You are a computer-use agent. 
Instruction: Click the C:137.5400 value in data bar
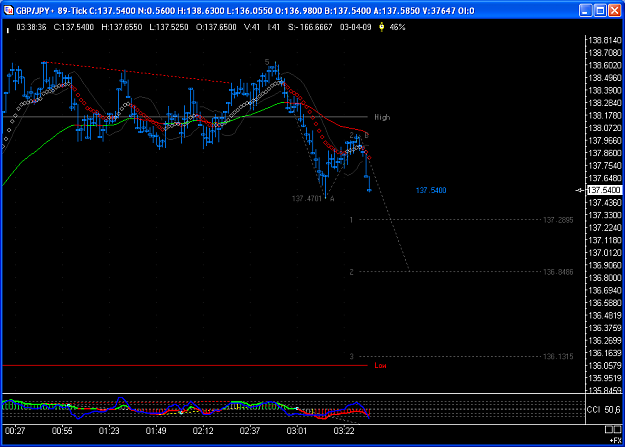point(74,27)
